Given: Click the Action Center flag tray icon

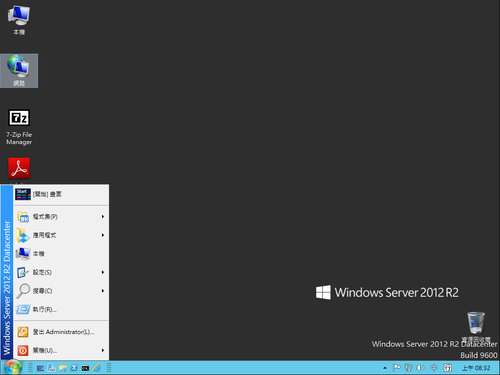Looking at the screenshot, I should click(396, 368).
